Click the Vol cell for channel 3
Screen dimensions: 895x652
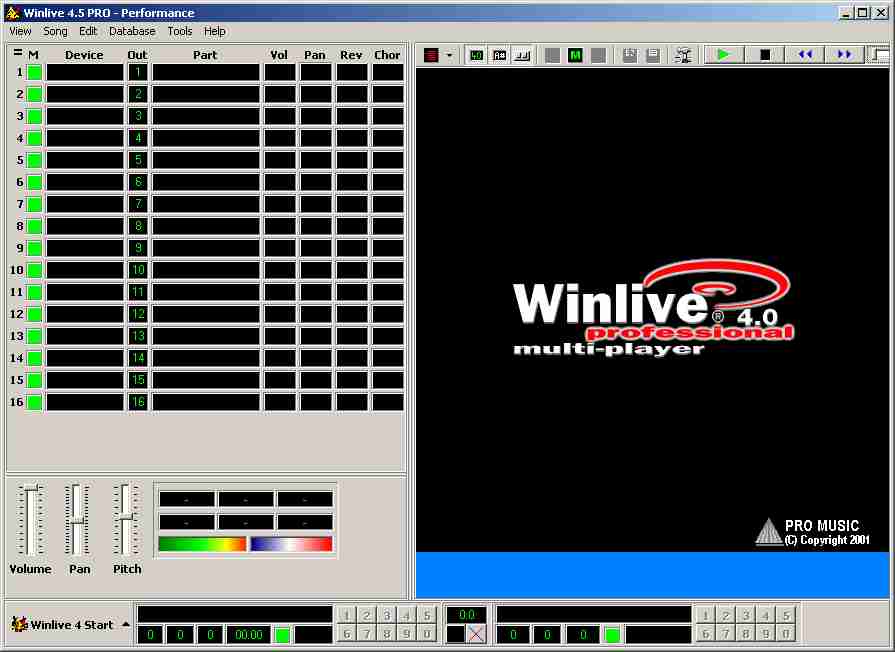click(x=280, y=116)
